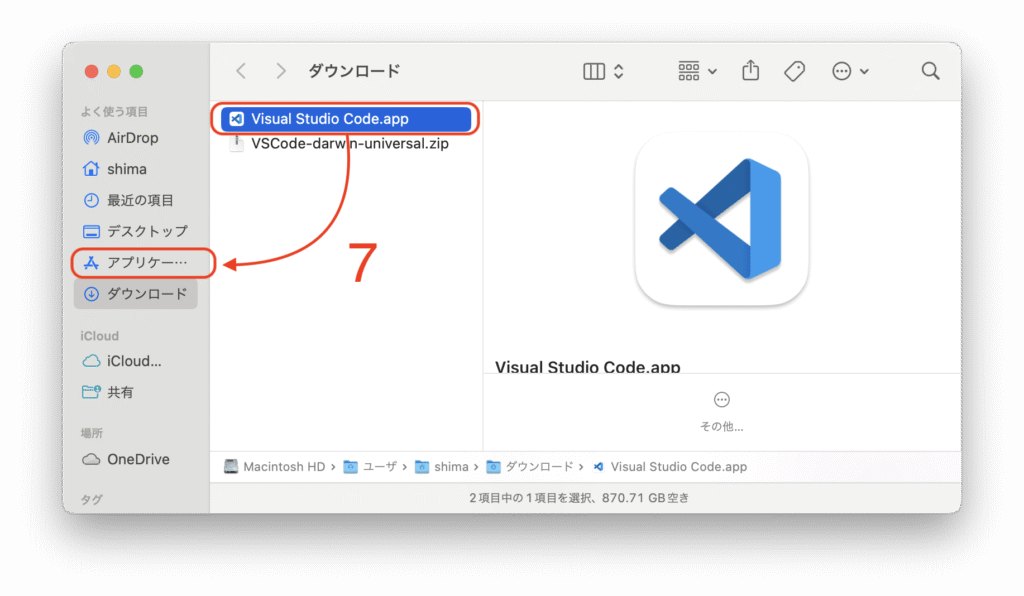The width and height of the screenshot is (1024, 596).
Task: Click the clock icon beside 最近の項目
Action: [91, 200]
